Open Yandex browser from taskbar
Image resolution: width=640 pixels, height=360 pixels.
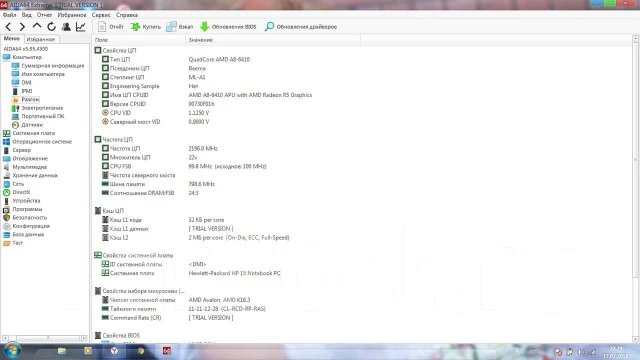point(114,351)
